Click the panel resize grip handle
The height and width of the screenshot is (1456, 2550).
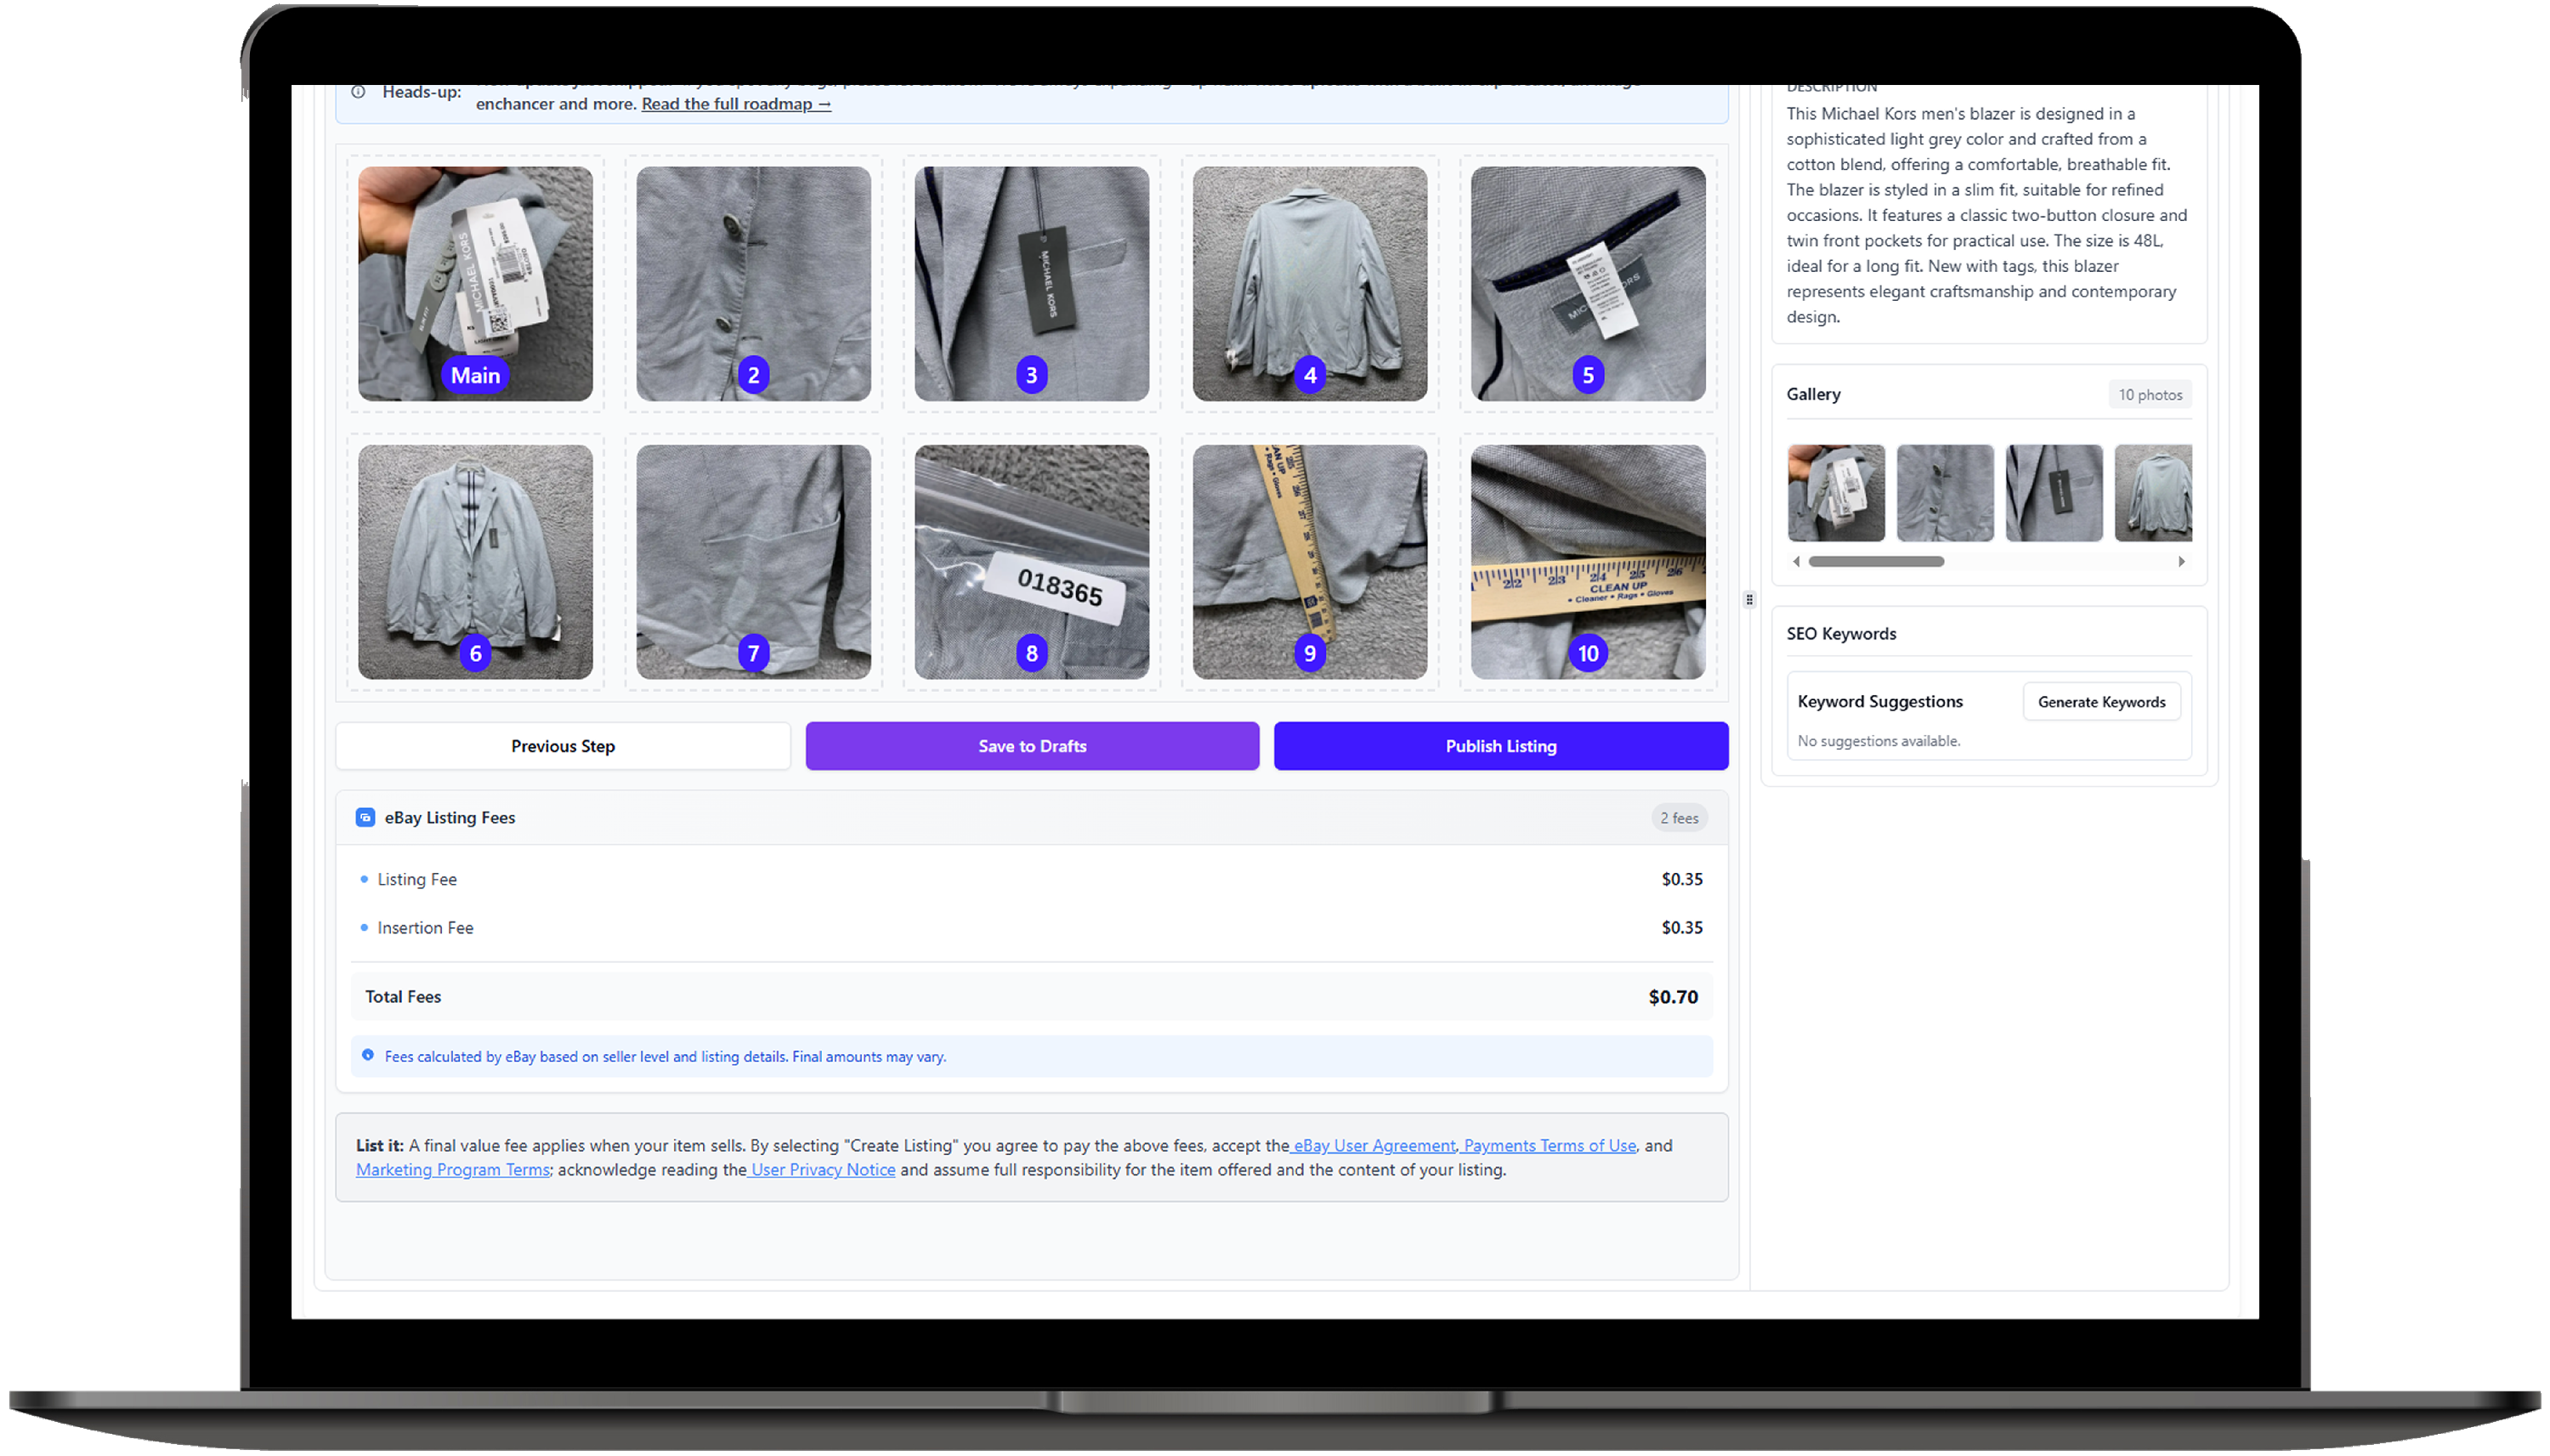click(x=1749, y=600)
